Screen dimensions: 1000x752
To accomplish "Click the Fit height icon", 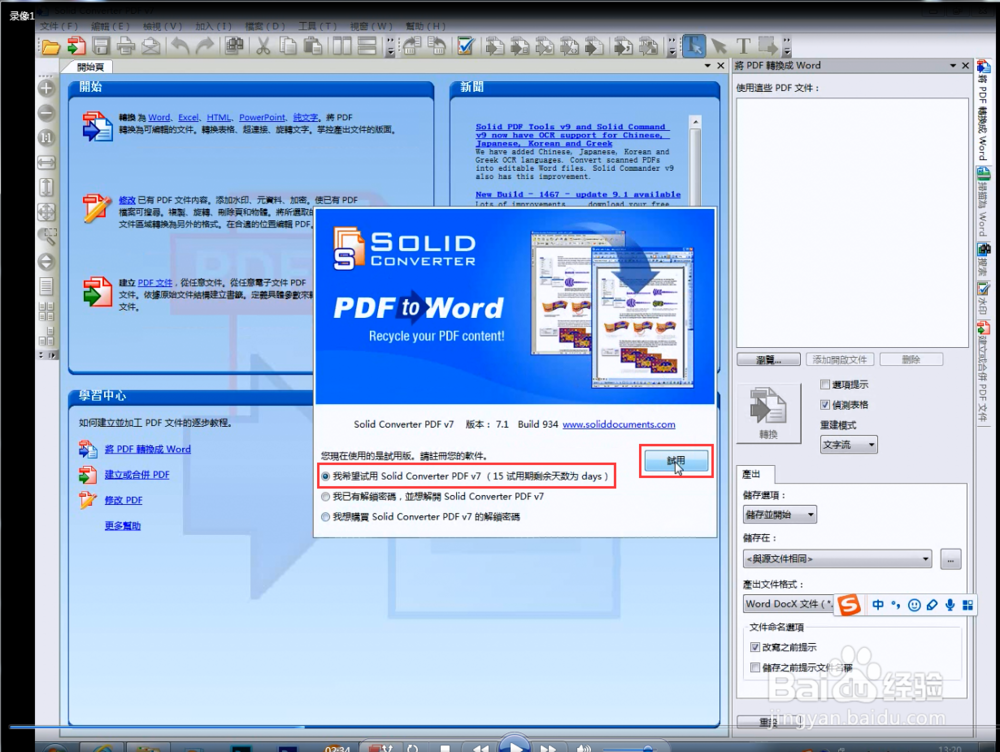I will click(x=47, y=187).
